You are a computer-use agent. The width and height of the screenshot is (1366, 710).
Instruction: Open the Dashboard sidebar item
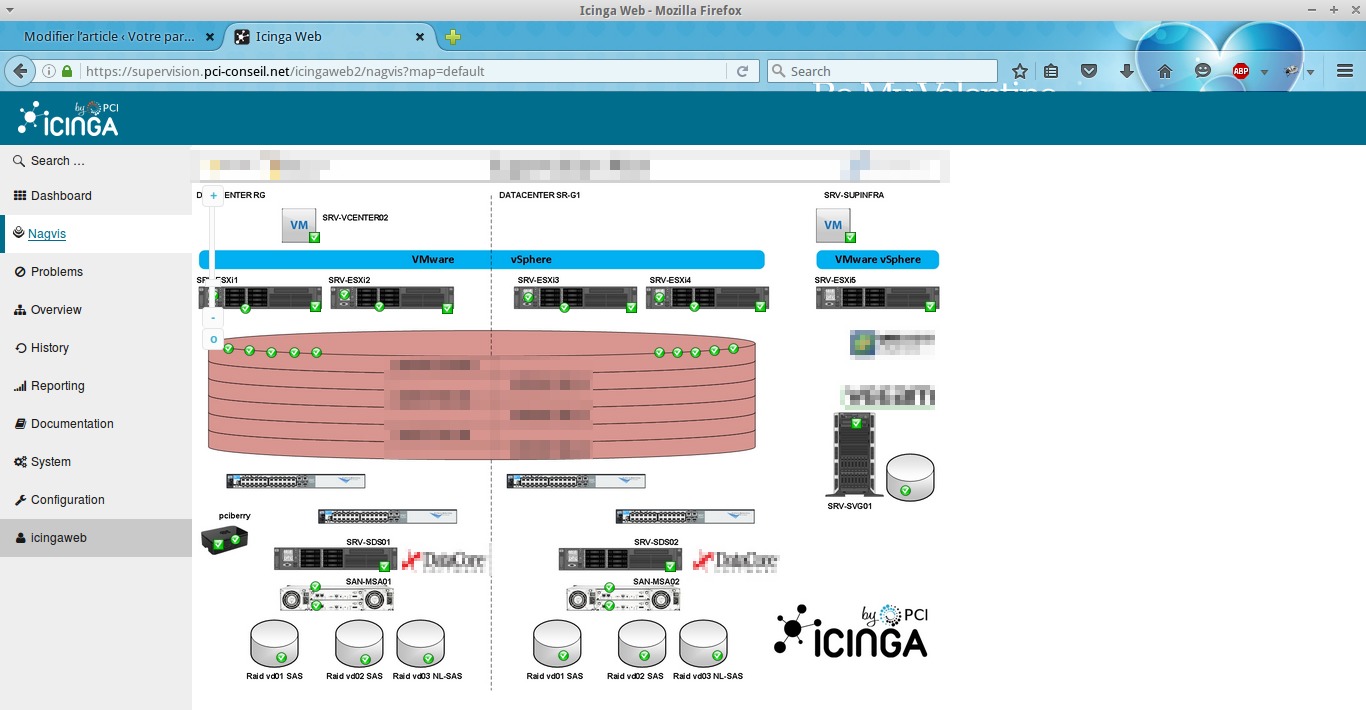pos(60,196)
